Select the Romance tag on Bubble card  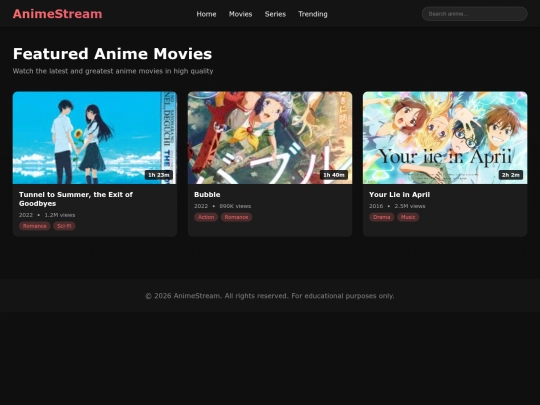(x=236, y=217)
